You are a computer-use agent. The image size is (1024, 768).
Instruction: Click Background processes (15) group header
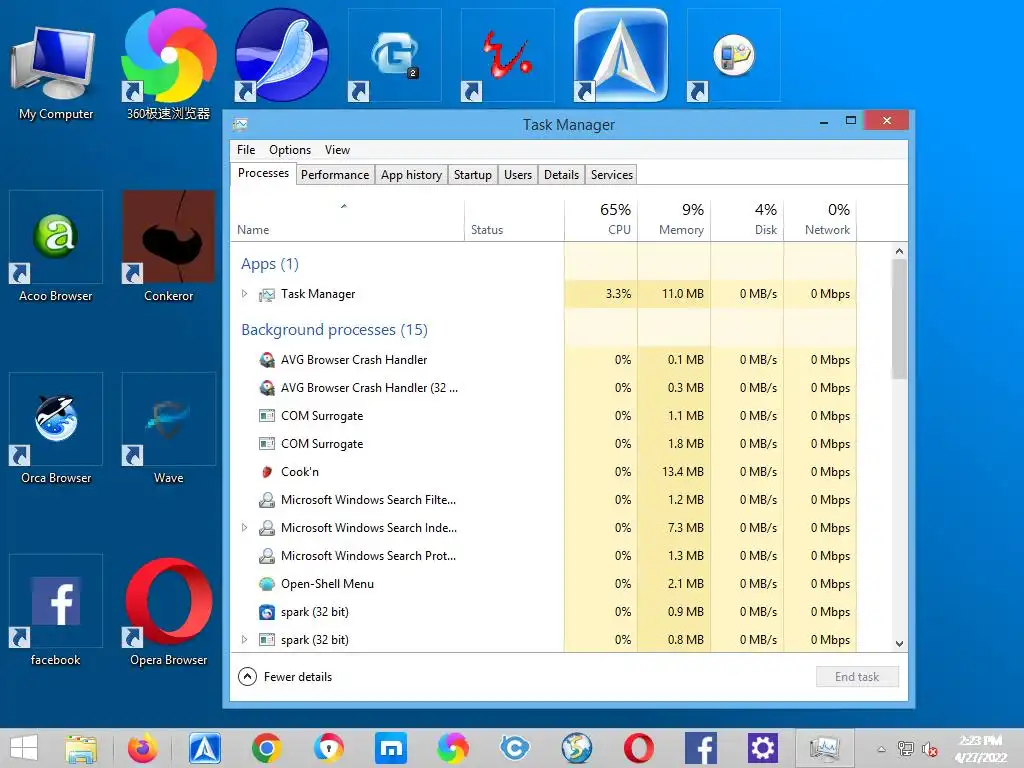[334, 330]
